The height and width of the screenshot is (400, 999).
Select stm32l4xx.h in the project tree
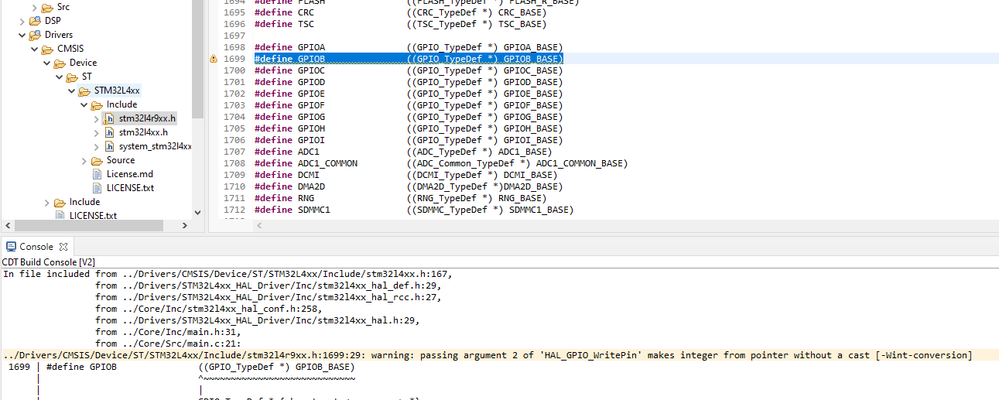point(143,132)
